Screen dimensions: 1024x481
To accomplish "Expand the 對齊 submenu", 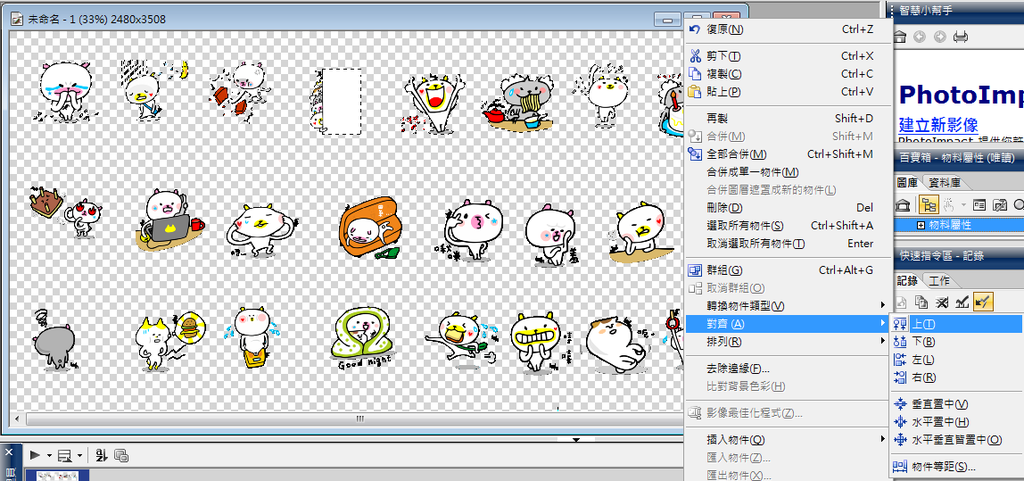I will (x=788, y=324).
